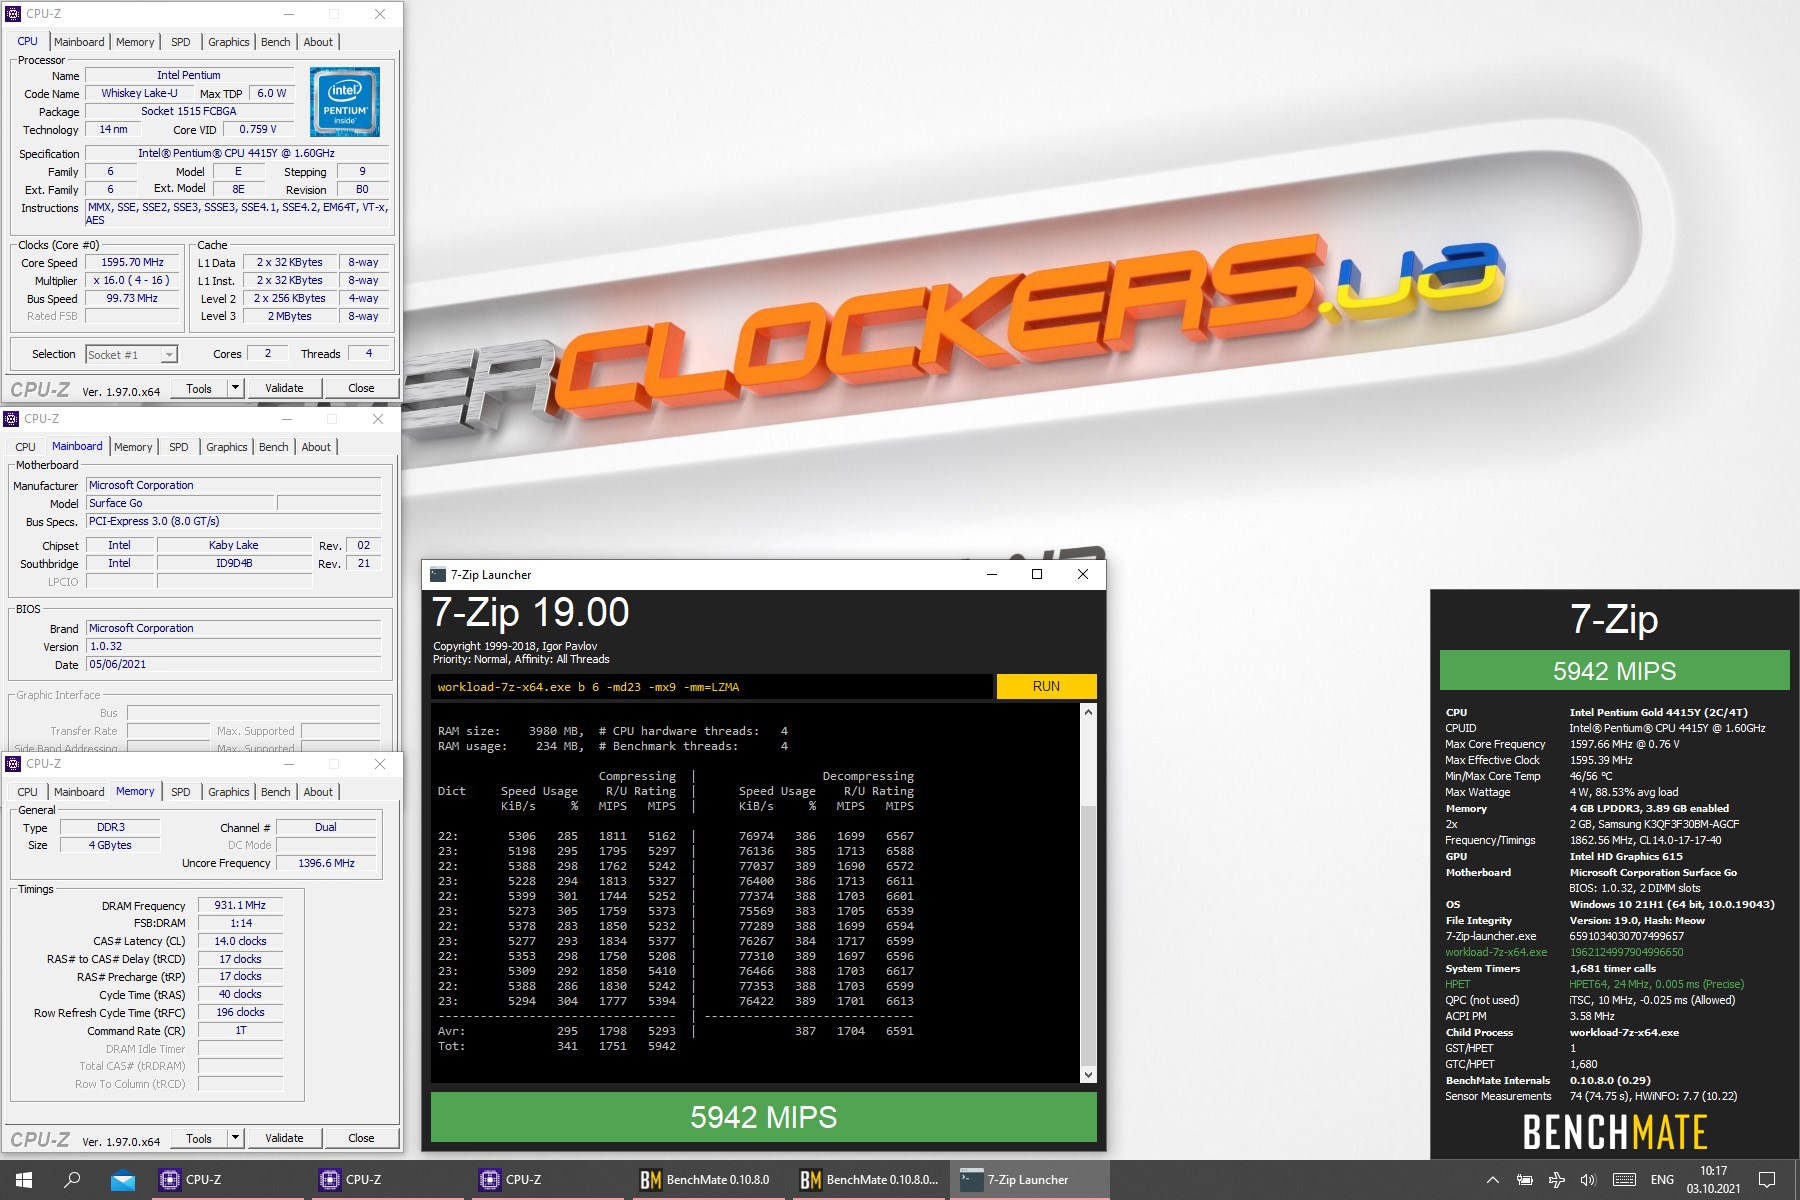
Task: Click the Intel Pentium inside logo
Action: pos(344,102)
